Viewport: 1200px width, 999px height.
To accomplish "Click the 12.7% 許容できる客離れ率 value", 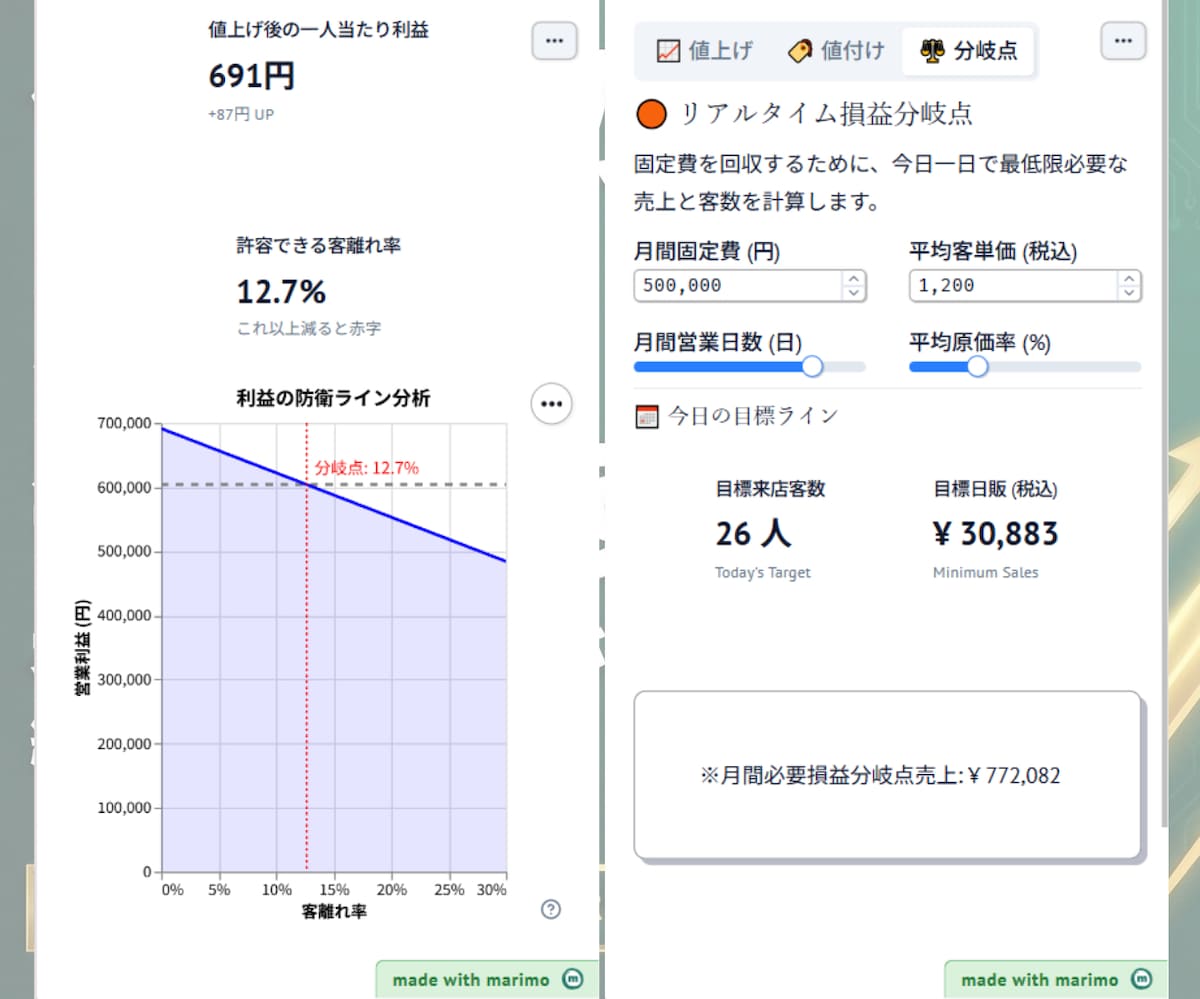I will tap(281, 292).
